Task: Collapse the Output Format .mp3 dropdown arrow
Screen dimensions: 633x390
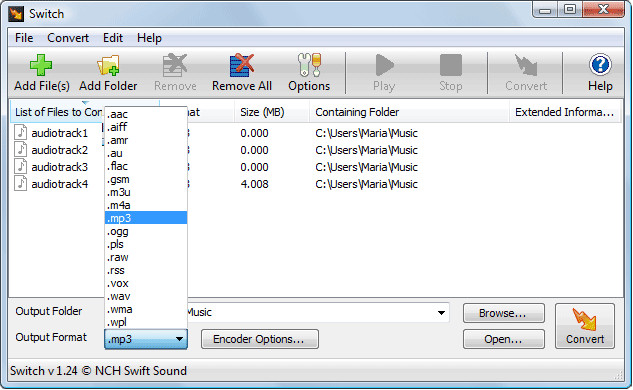Action: [x=179, y=339]
